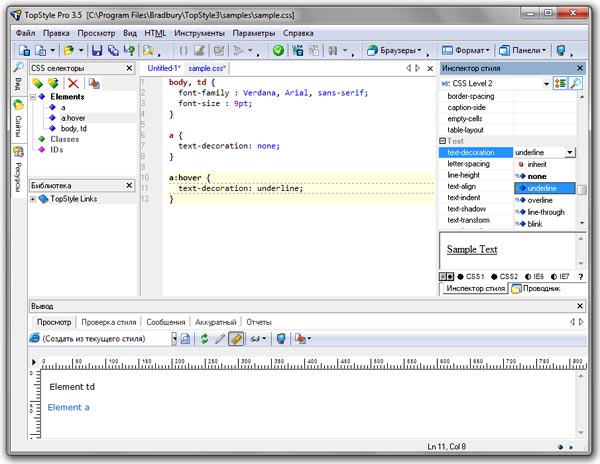
Task: Open the Правка menu
Action: [56, 33]
